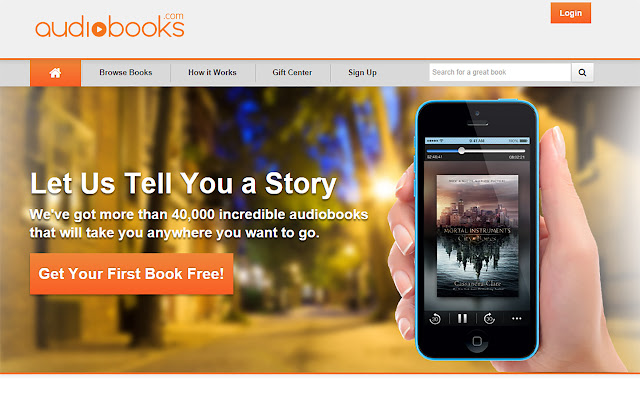Viewport: 640px width, 400px height.
Task: Select Sign Up in navigation bar
Action: pyautogui.click(x=362, y=72)
